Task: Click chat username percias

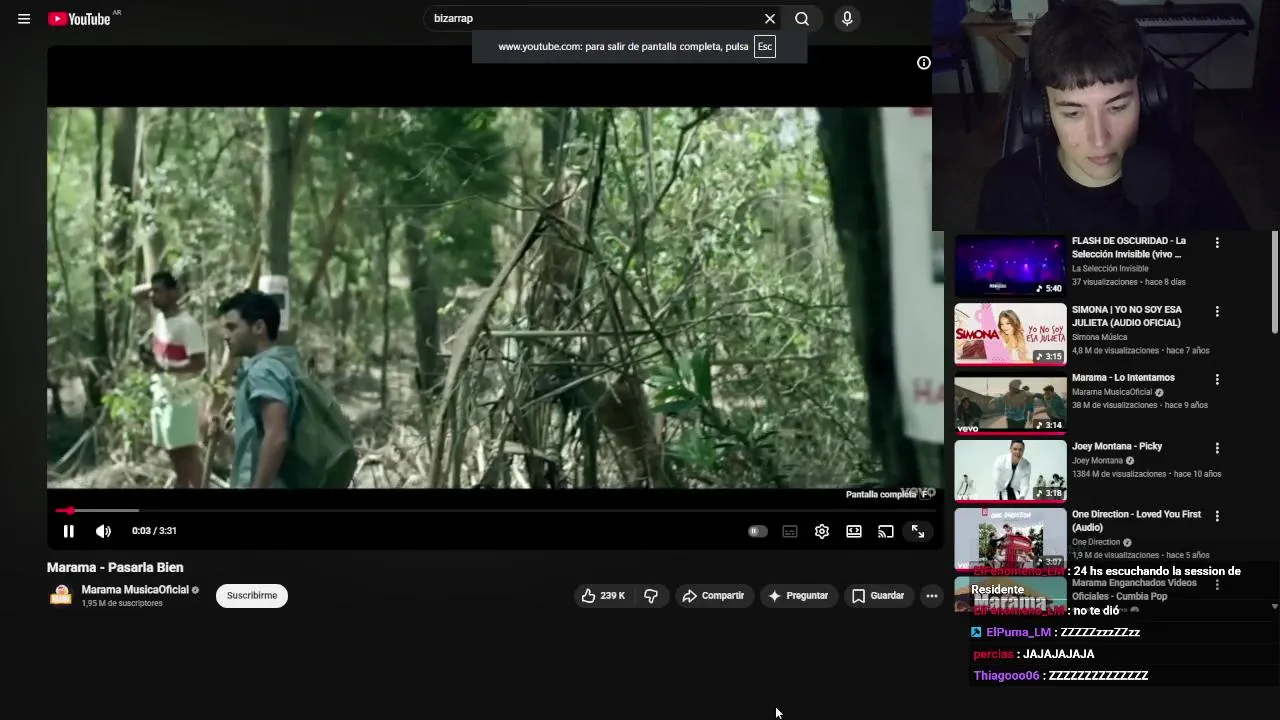Action: pos(993,654)
